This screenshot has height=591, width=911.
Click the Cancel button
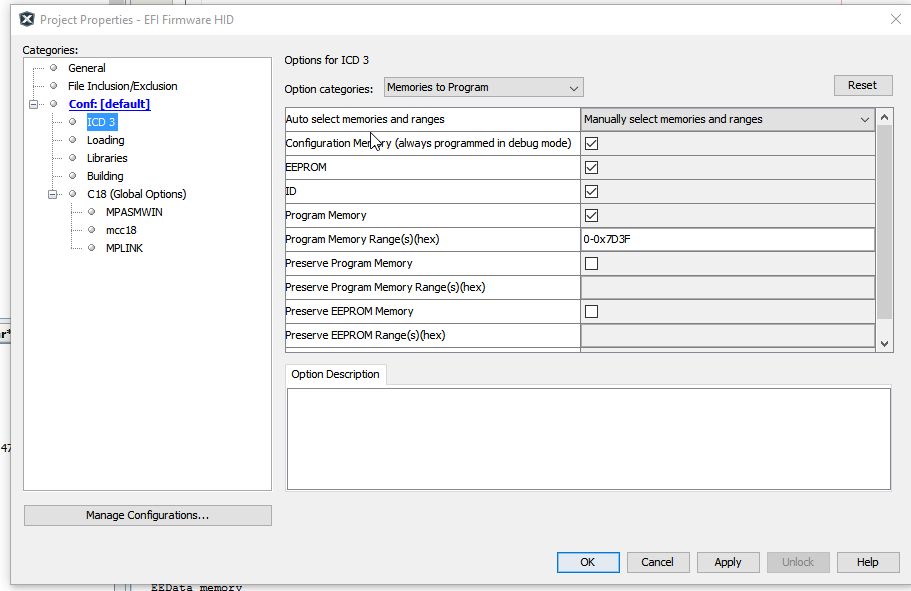(658, 563)
